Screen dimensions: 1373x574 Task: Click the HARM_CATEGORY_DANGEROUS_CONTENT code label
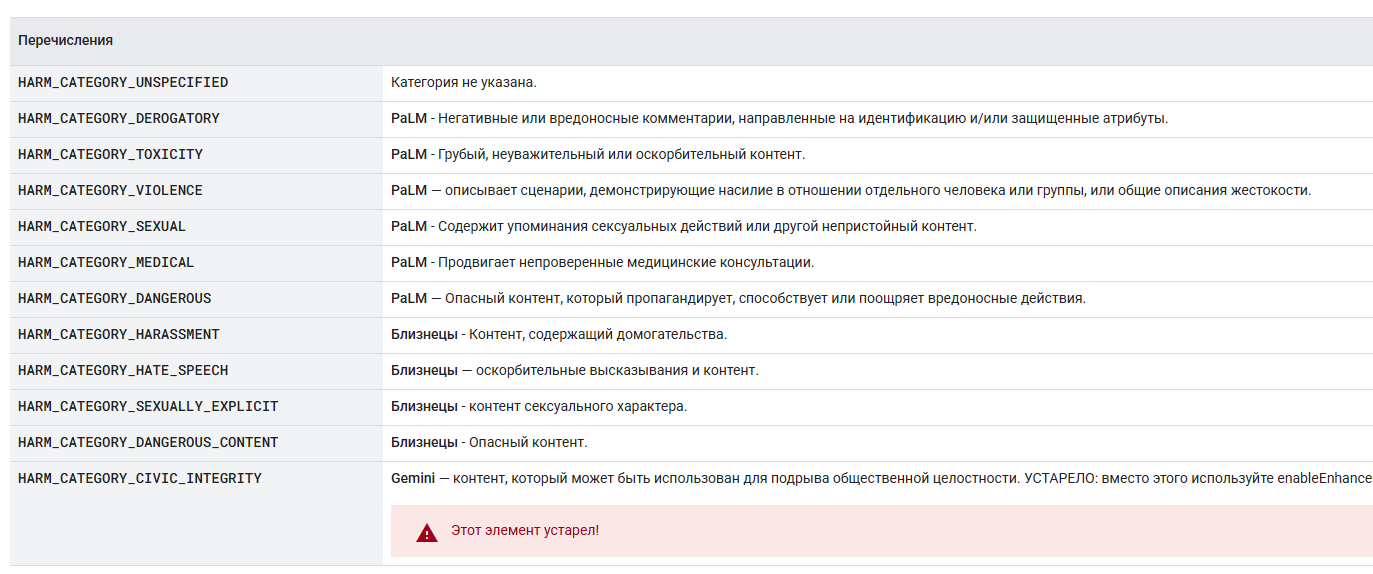tap(148, 442)
